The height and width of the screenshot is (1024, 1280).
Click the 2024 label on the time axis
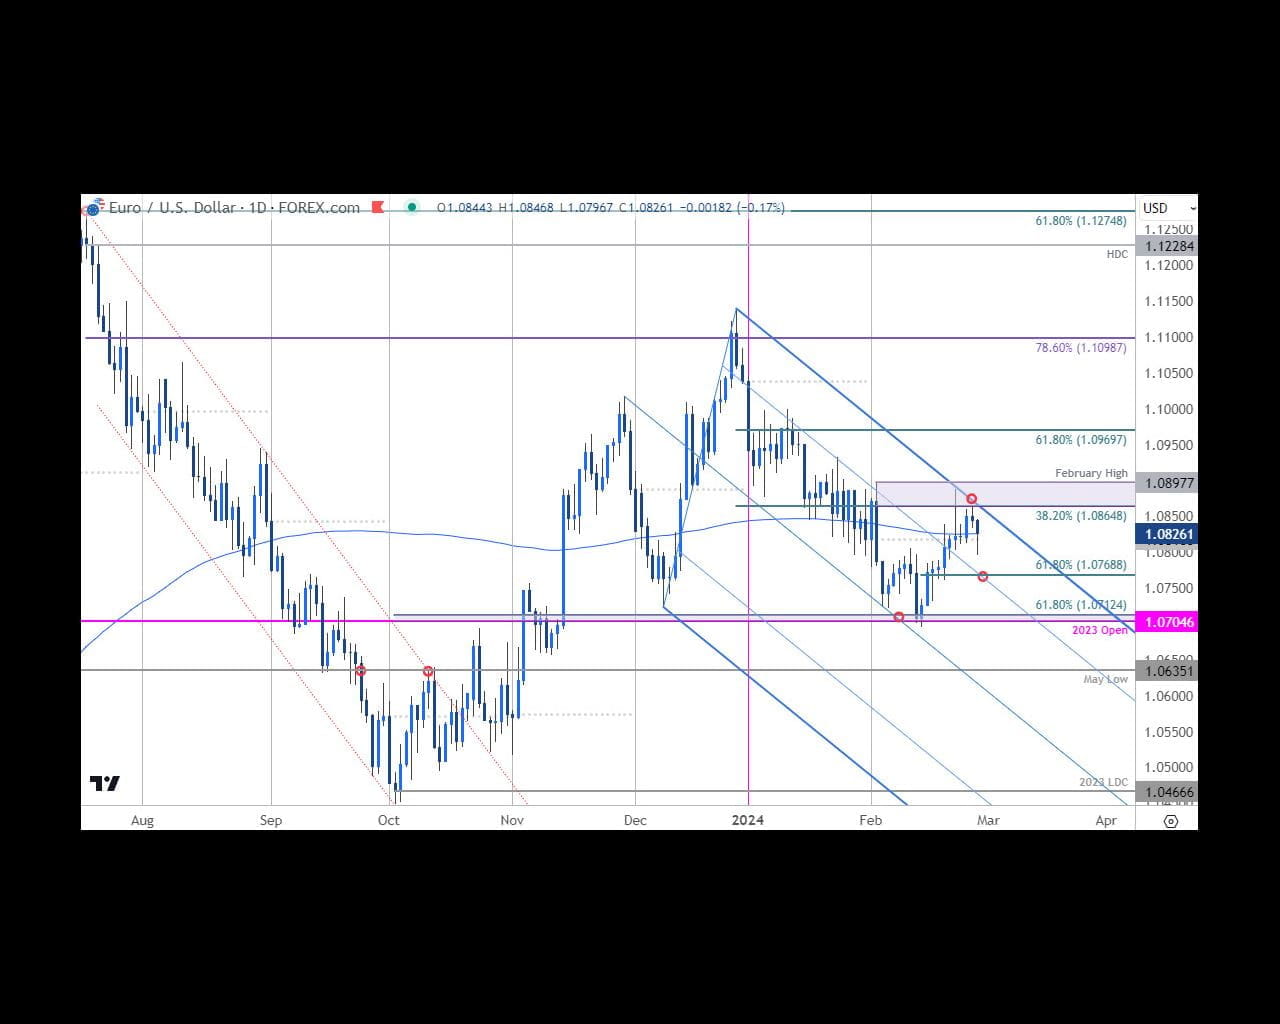click(748, 820)
